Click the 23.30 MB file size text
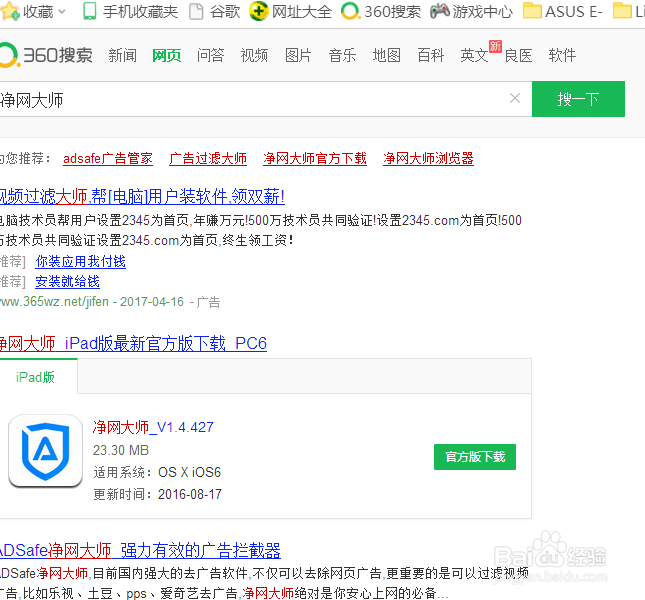645x600 pixels. click(121, 450)
